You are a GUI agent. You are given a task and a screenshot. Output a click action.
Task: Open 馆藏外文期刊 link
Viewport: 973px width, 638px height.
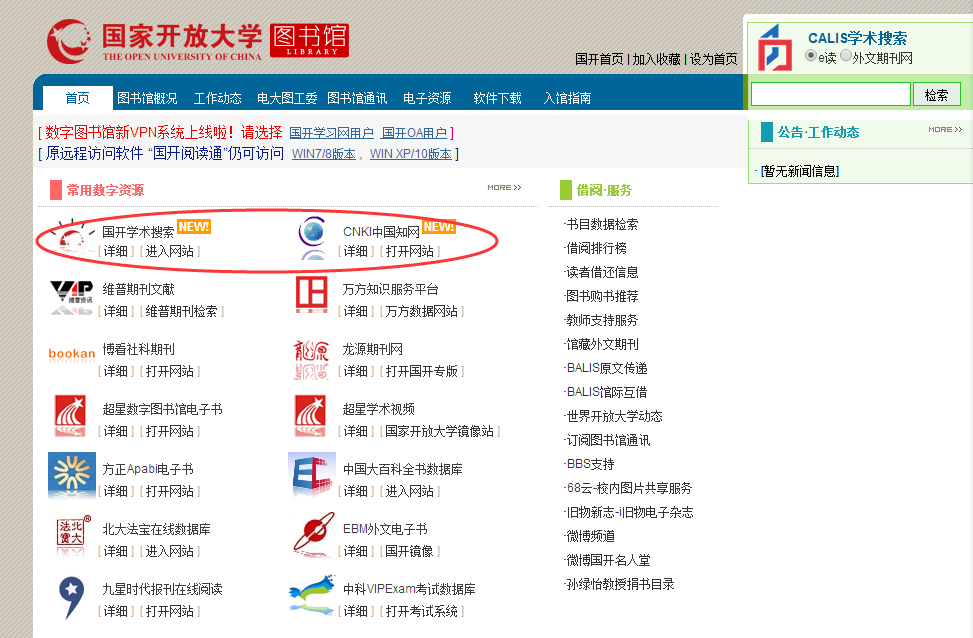coord(602,344)
